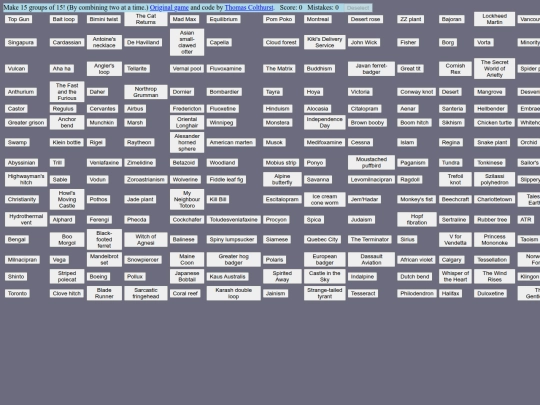The image size is (540, 405).
Task: Select the Bajoran tile
Action: (451, 19)
